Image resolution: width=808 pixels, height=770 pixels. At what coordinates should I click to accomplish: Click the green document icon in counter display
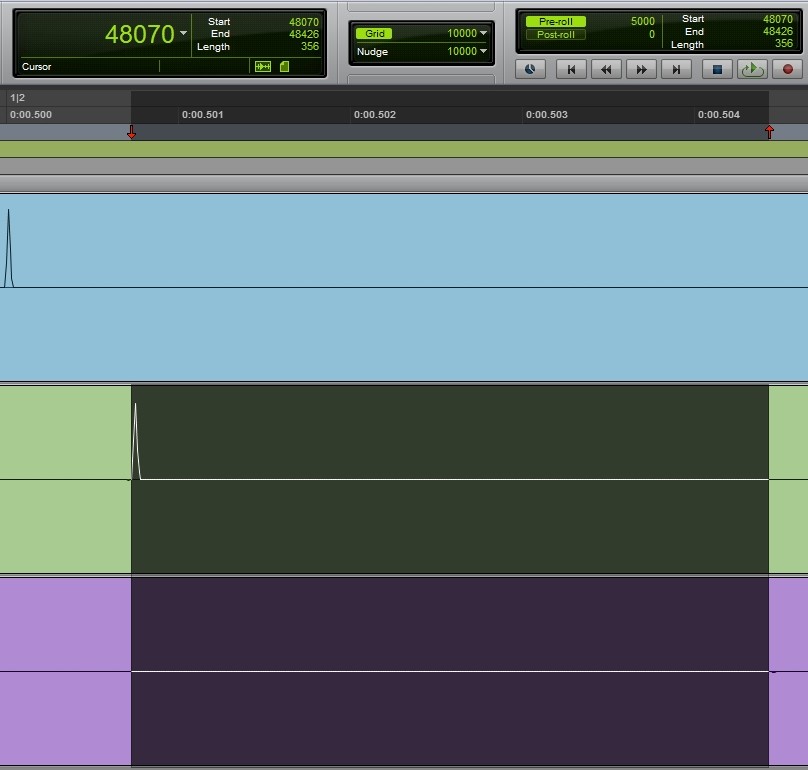[284, 67]
